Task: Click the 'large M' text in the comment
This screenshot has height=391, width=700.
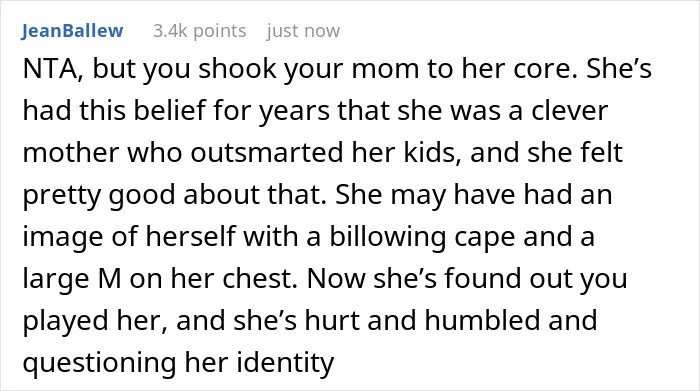Action: pyautogui.click(x=72, y=279)
